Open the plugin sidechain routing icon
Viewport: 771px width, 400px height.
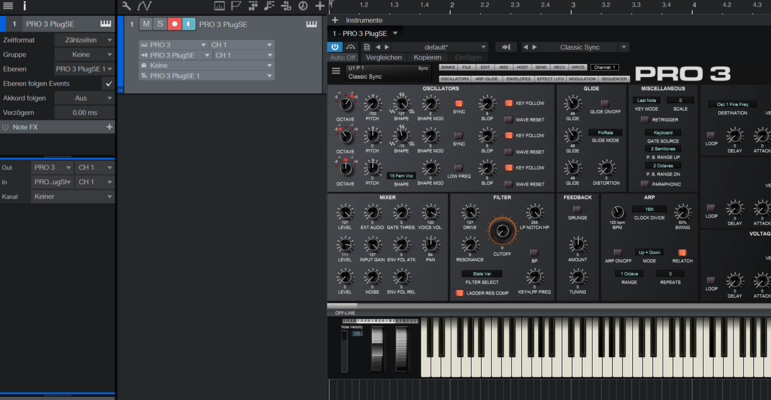351,47
